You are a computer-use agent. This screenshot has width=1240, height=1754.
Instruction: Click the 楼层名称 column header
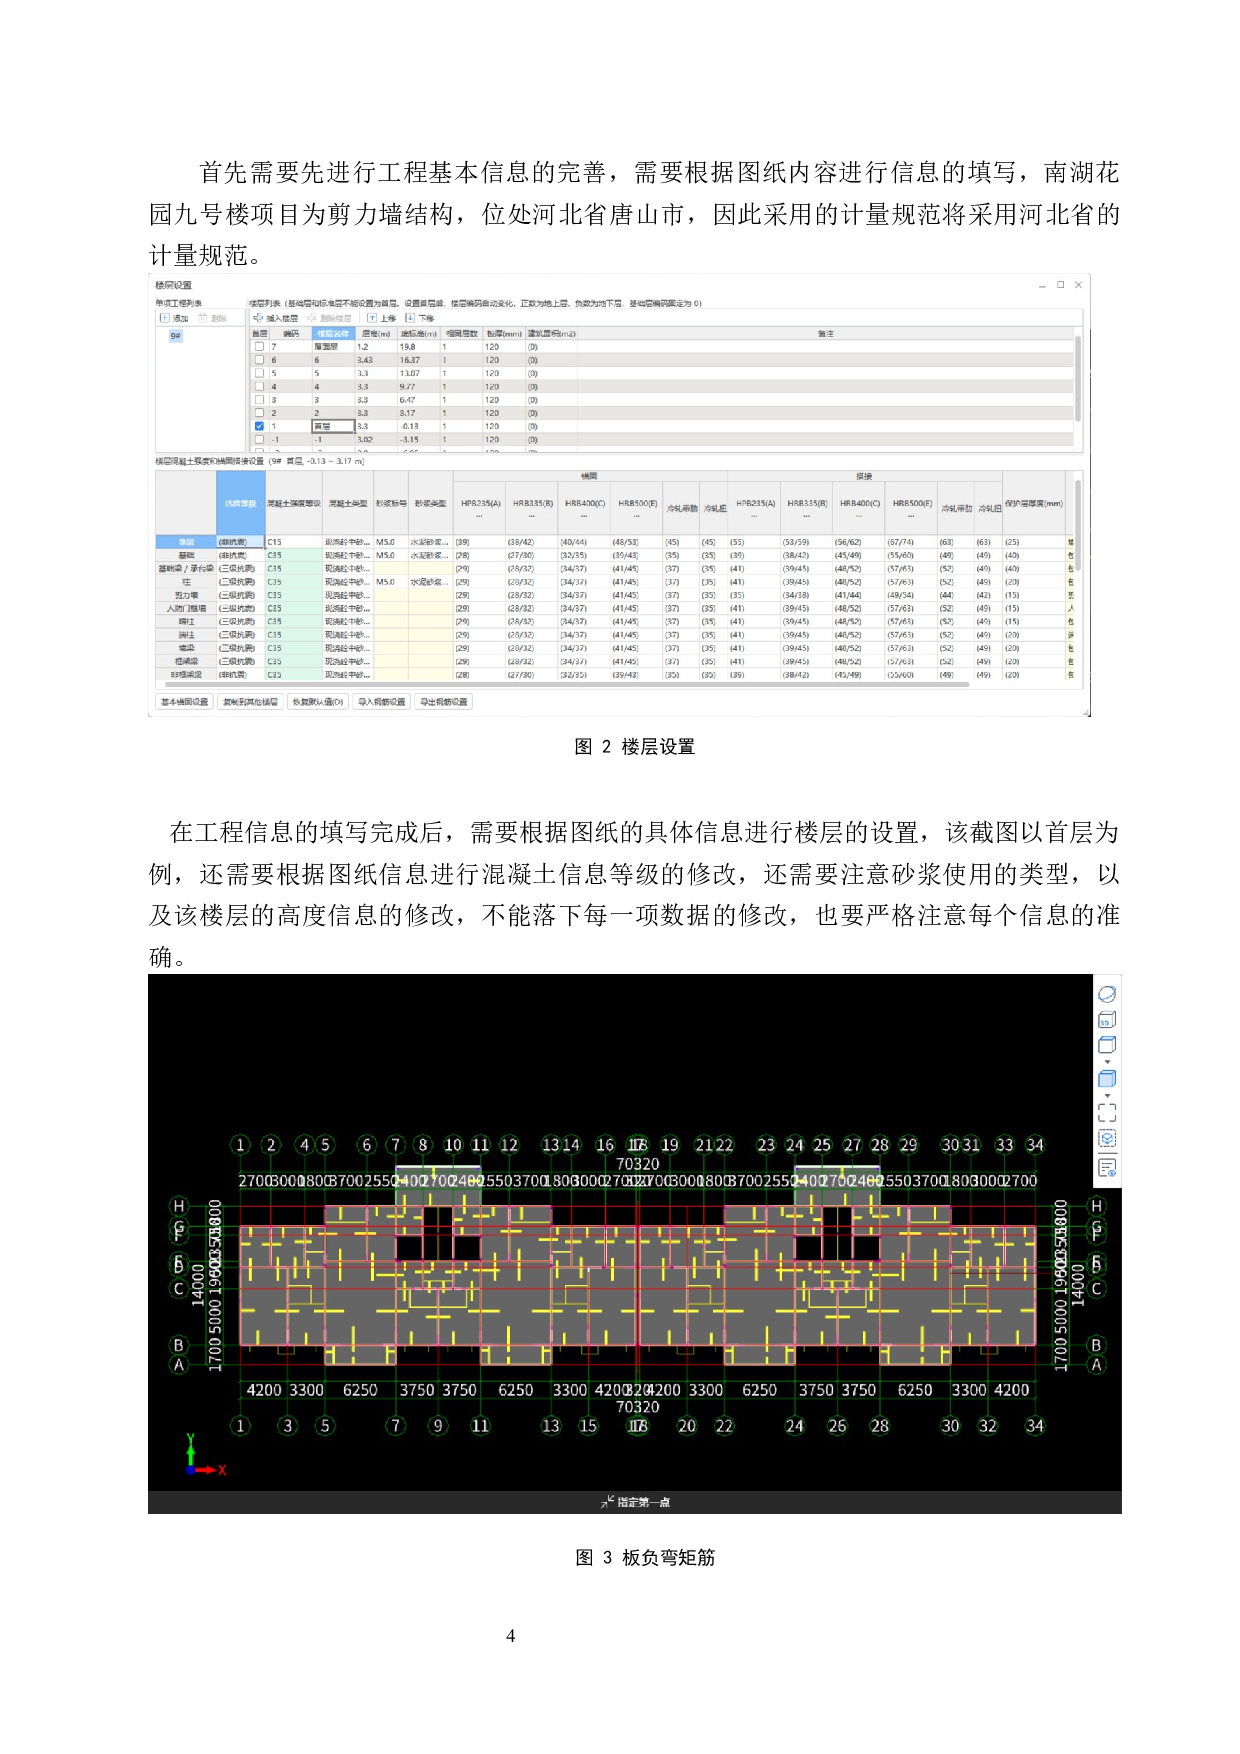click(x=333, y=334)
